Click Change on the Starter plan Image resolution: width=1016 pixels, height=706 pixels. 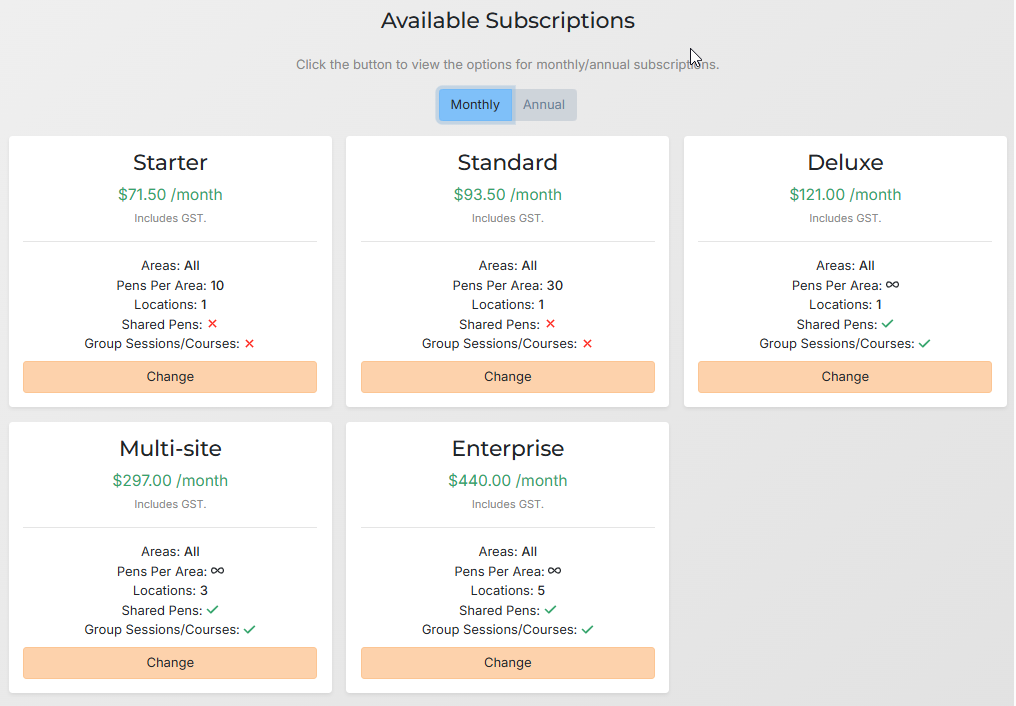coord(169,377)
